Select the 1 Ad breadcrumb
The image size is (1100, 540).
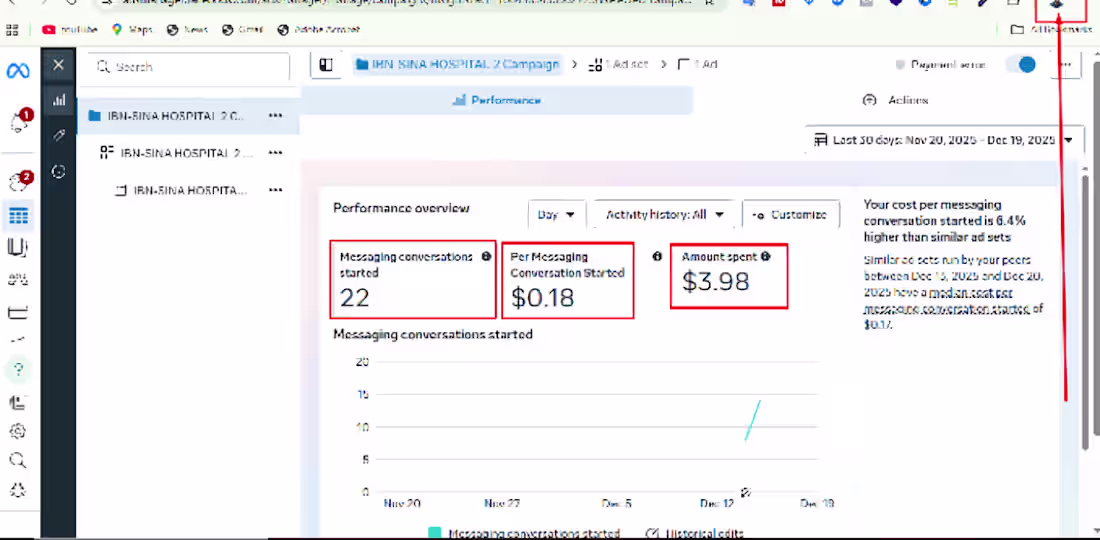point(697,65)
